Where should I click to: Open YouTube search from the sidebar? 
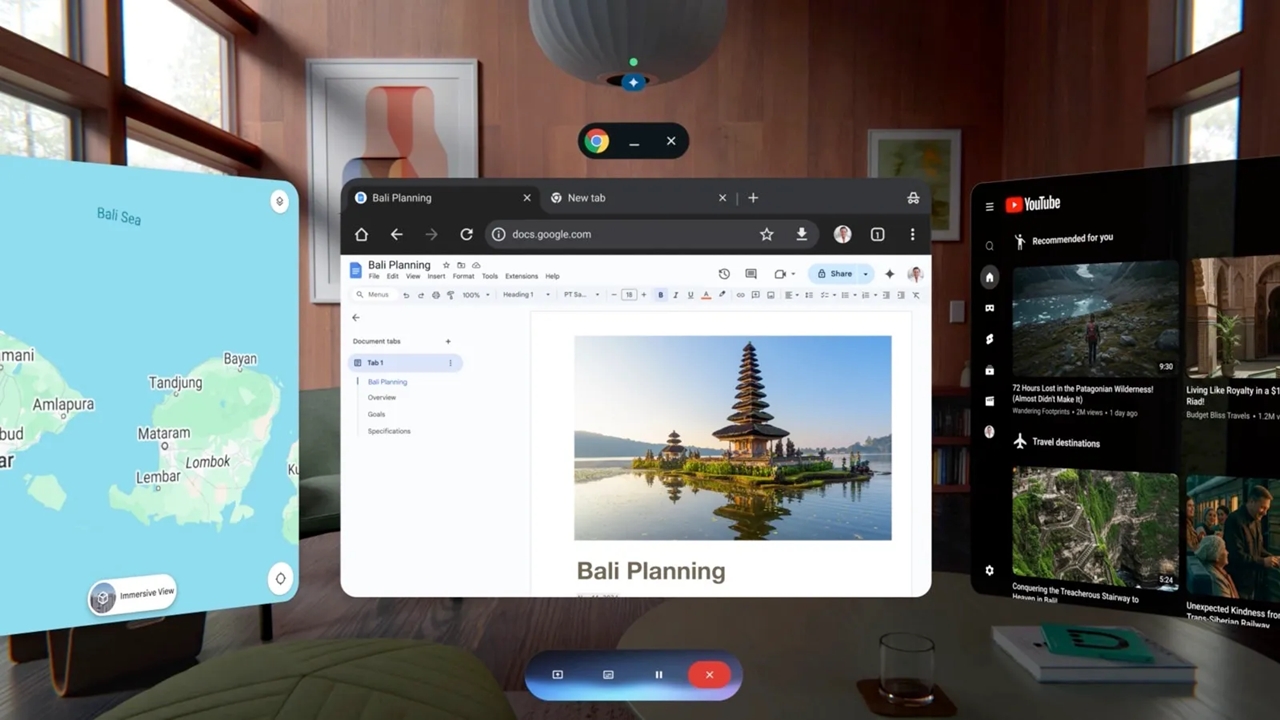click(x=989, y=246)
